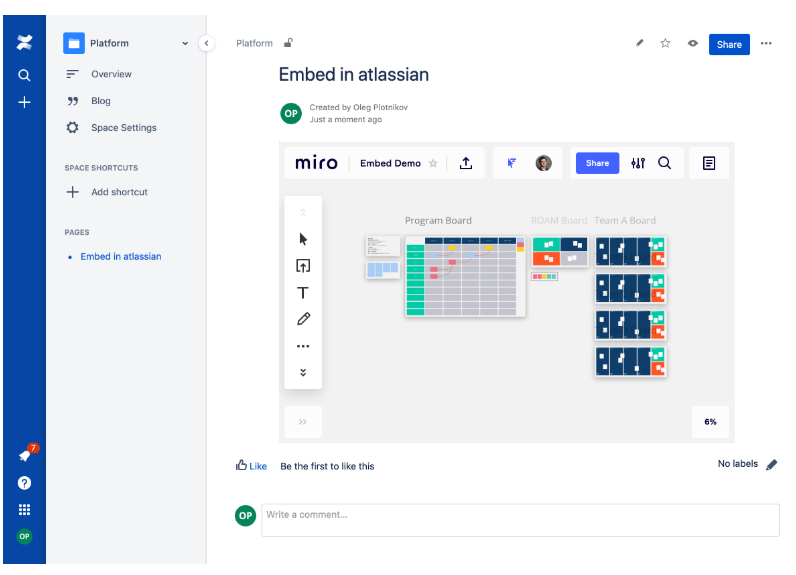The width and height of the screenshot is (796, 575).
Task: Open notifications bell with badge 7
Action: point(25,455)
